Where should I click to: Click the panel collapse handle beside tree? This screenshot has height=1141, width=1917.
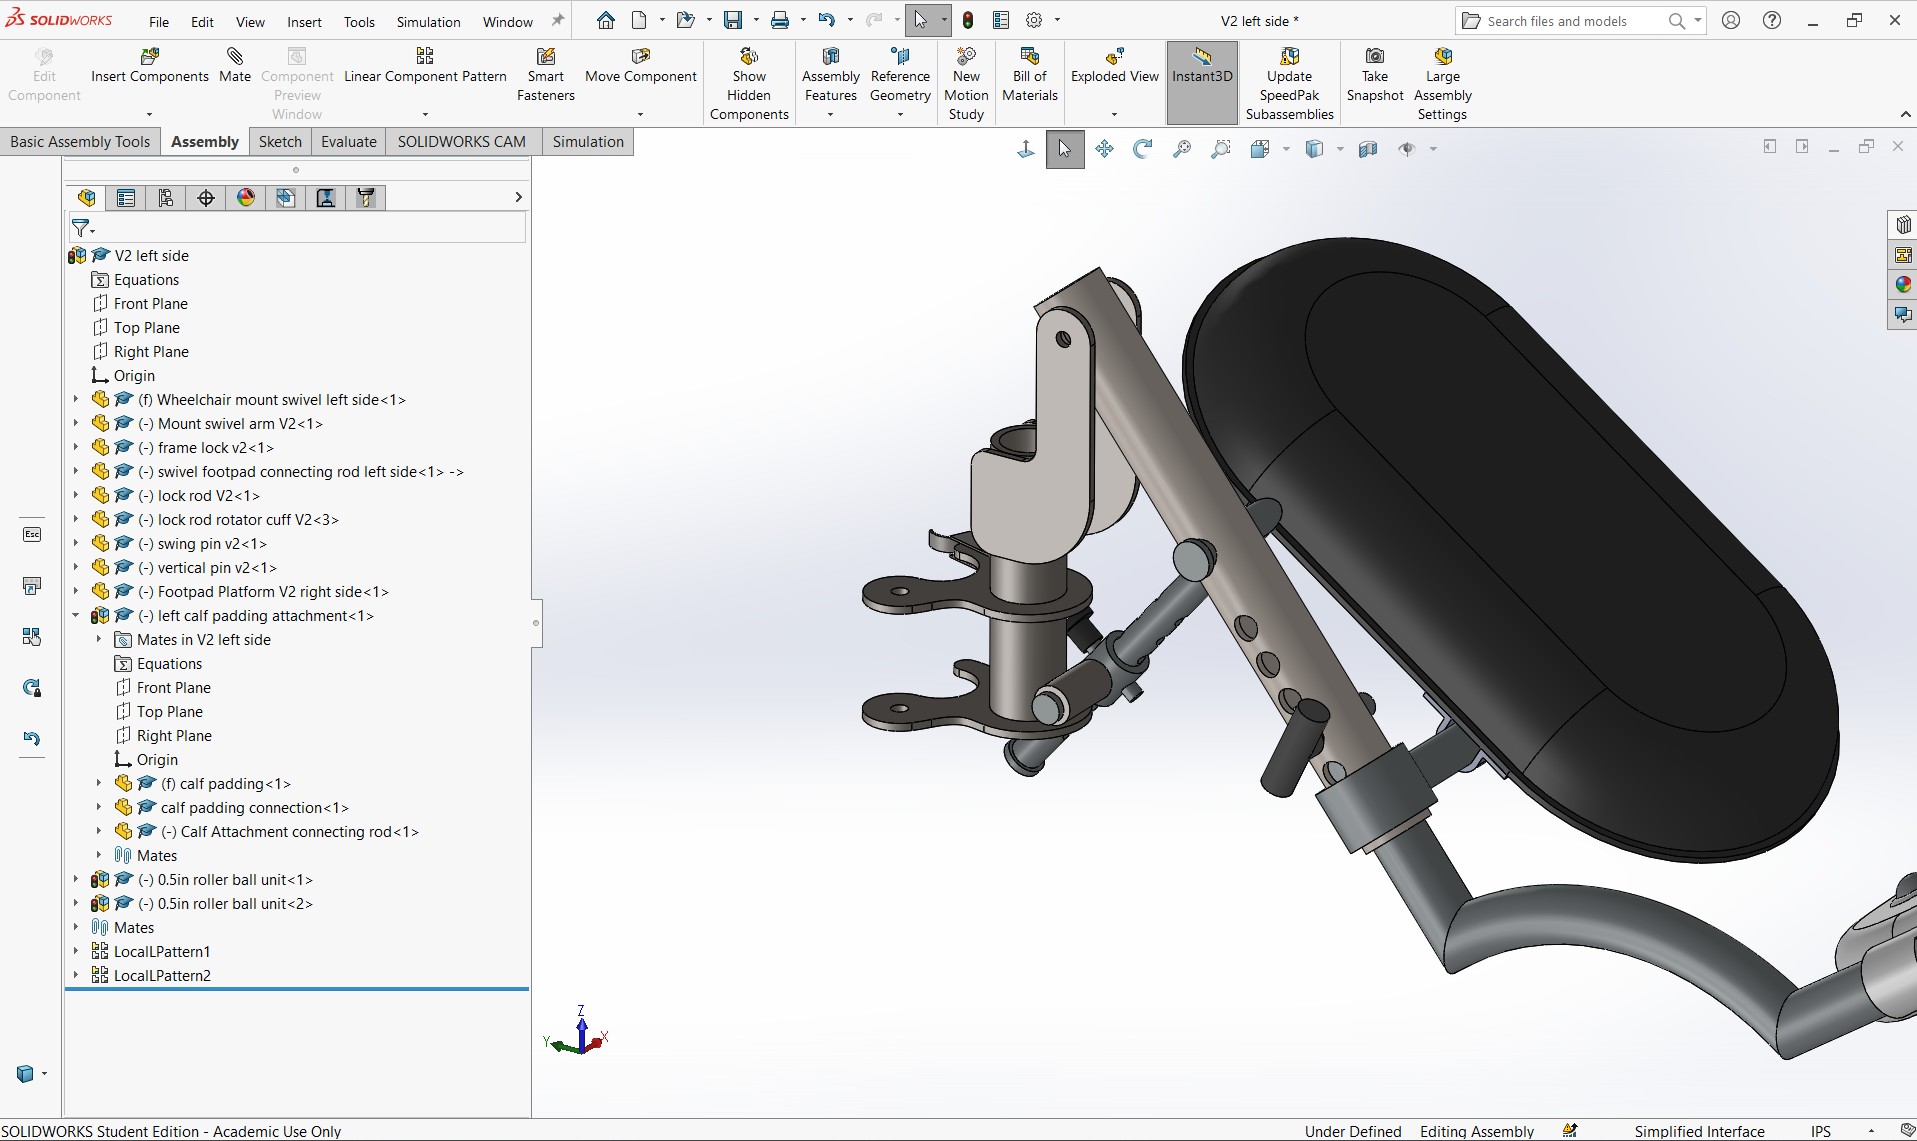[536, 623]
